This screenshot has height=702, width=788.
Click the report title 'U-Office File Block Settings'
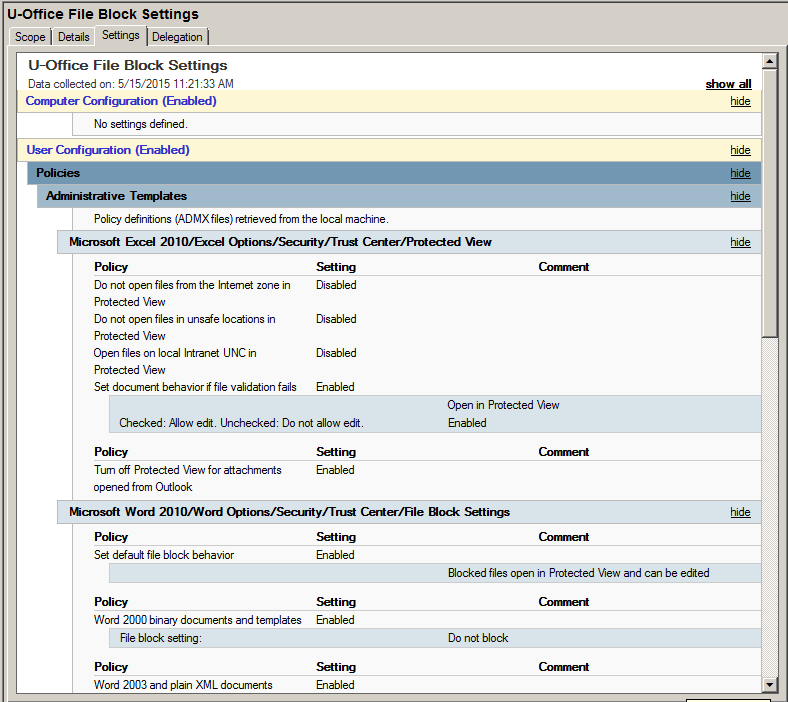click(128, 65)
